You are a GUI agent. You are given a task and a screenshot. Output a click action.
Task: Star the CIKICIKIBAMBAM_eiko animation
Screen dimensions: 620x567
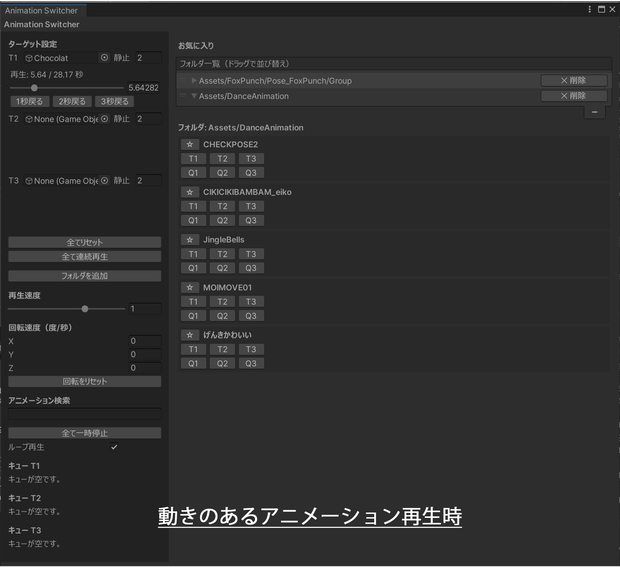tap(190, 192)
